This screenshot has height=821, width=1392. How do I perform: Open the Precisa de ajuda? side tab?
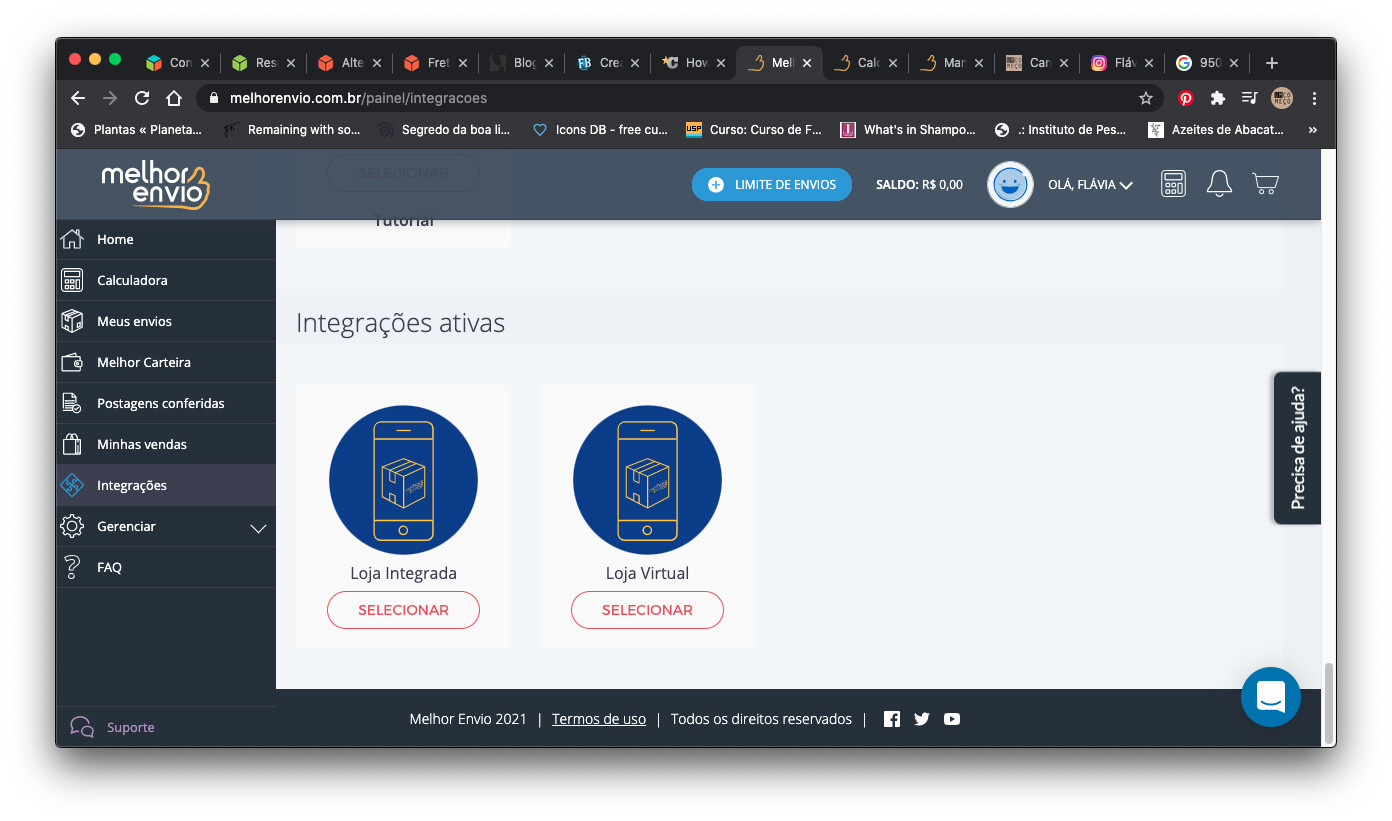(x=1298, y=448)
